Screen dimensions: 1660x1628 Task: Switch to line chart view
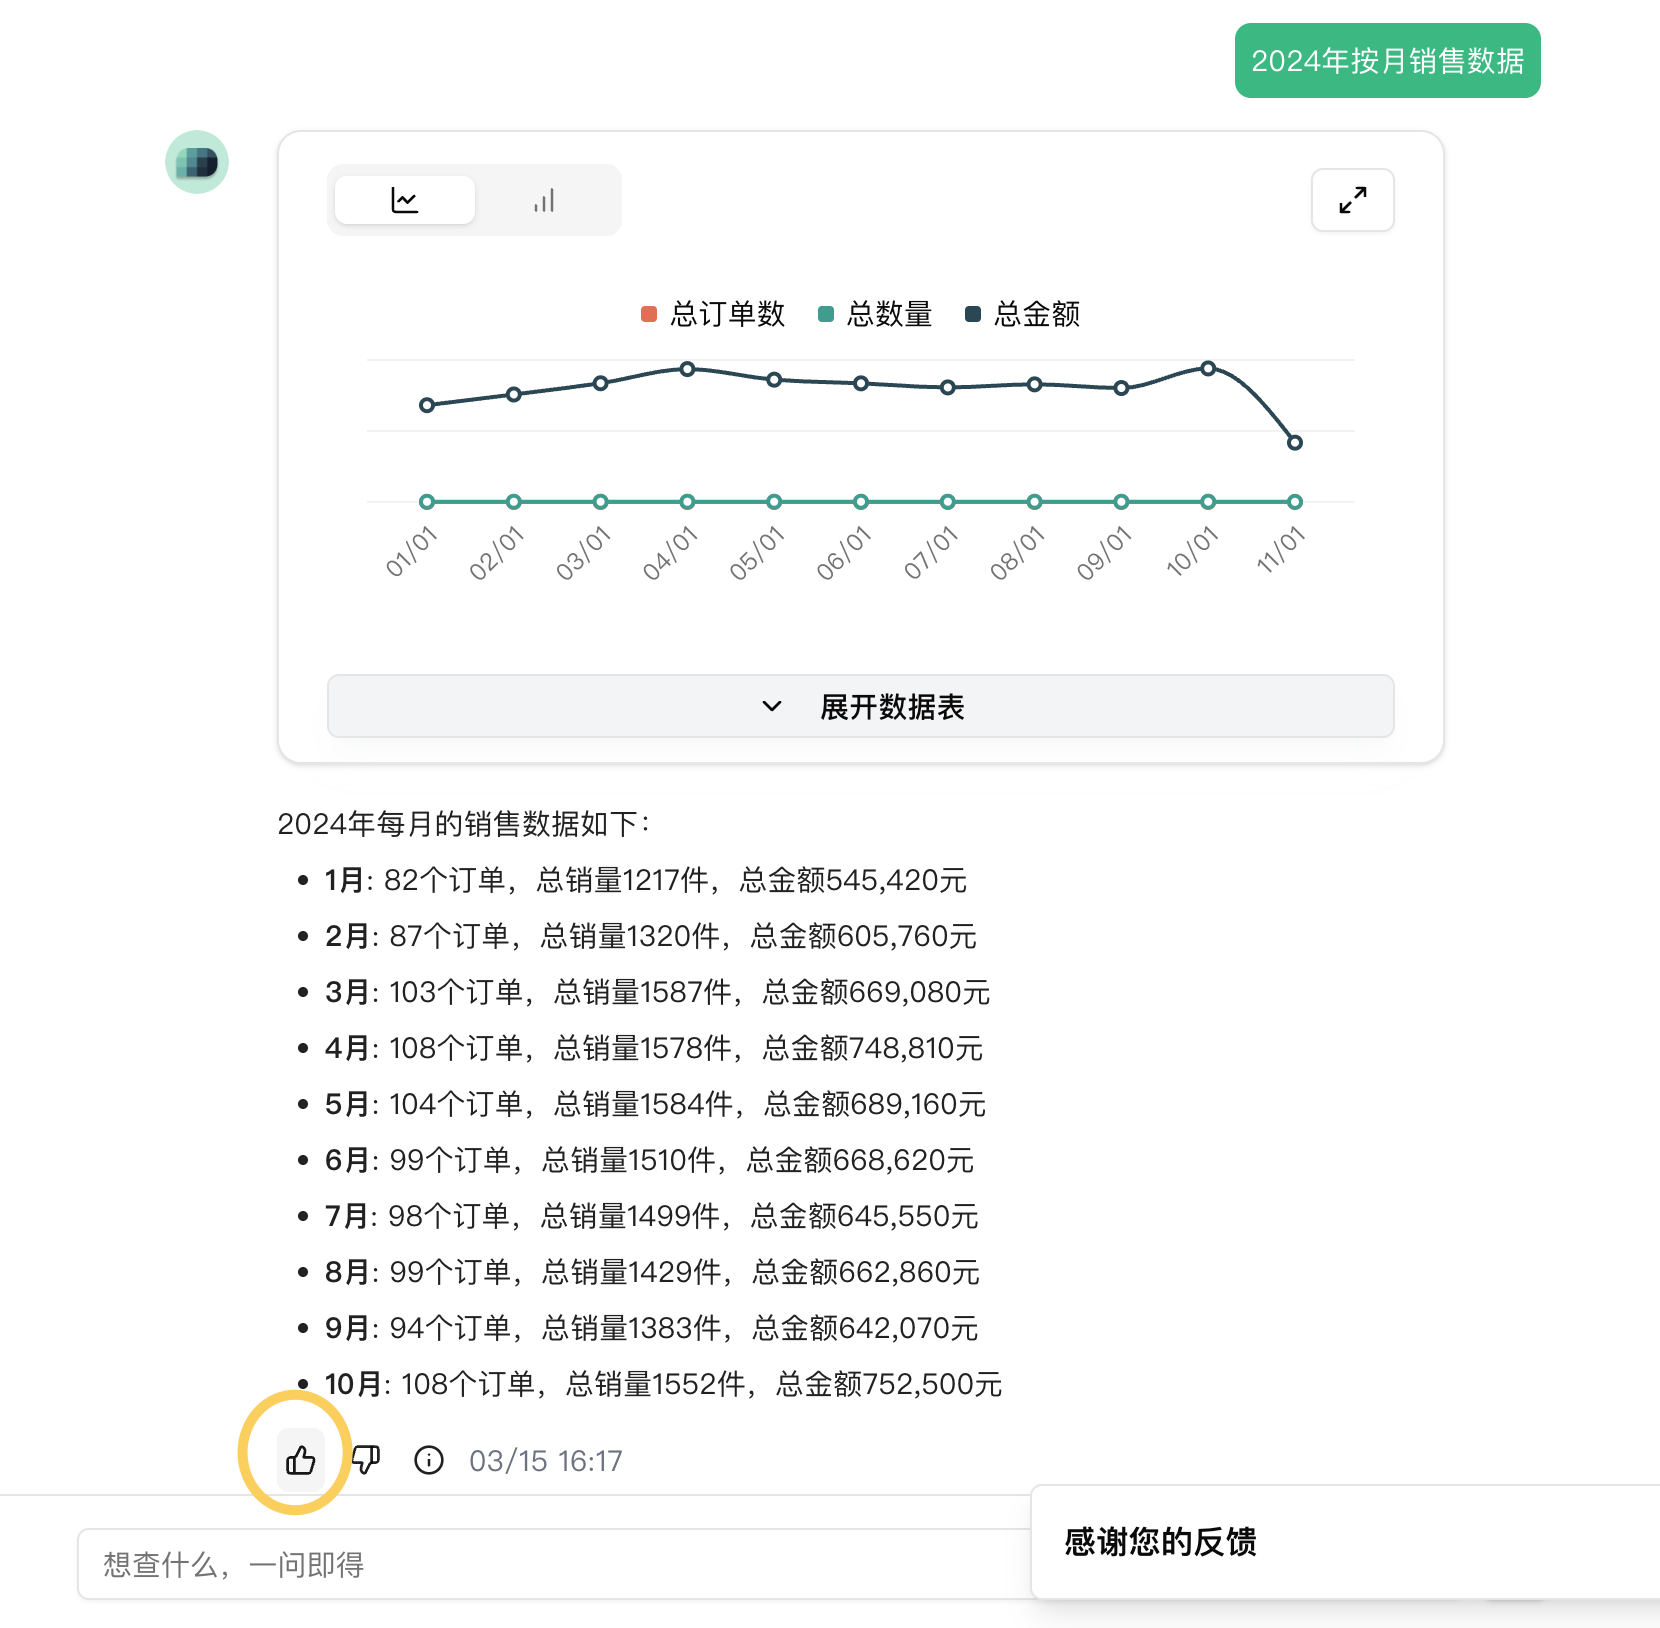(404, 201)
